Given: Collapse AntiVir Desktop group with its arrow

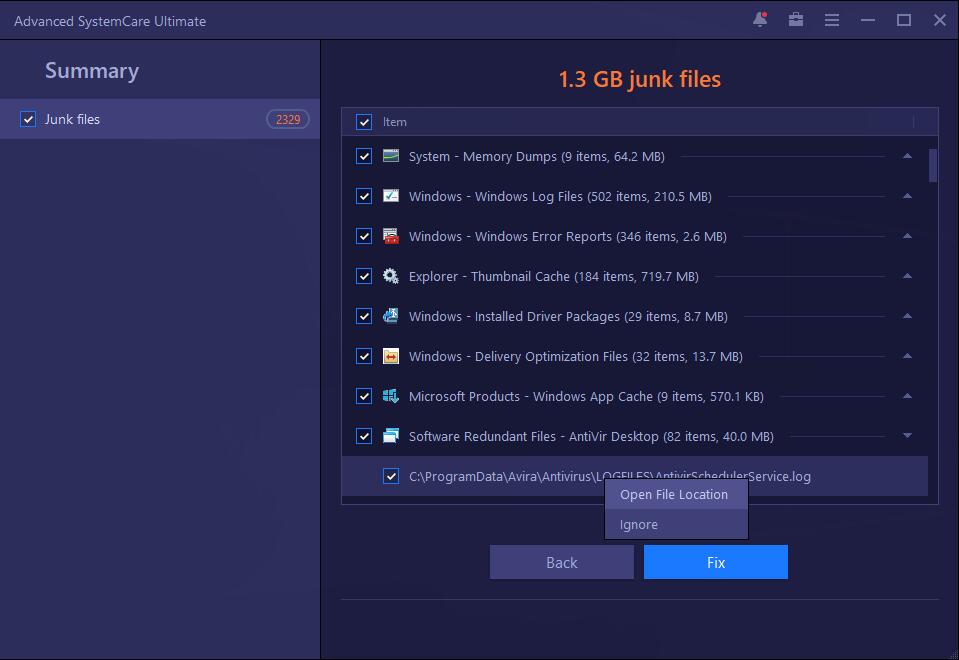Looking at the screenshot, I should pyautogui.click(x=908, y=436).
